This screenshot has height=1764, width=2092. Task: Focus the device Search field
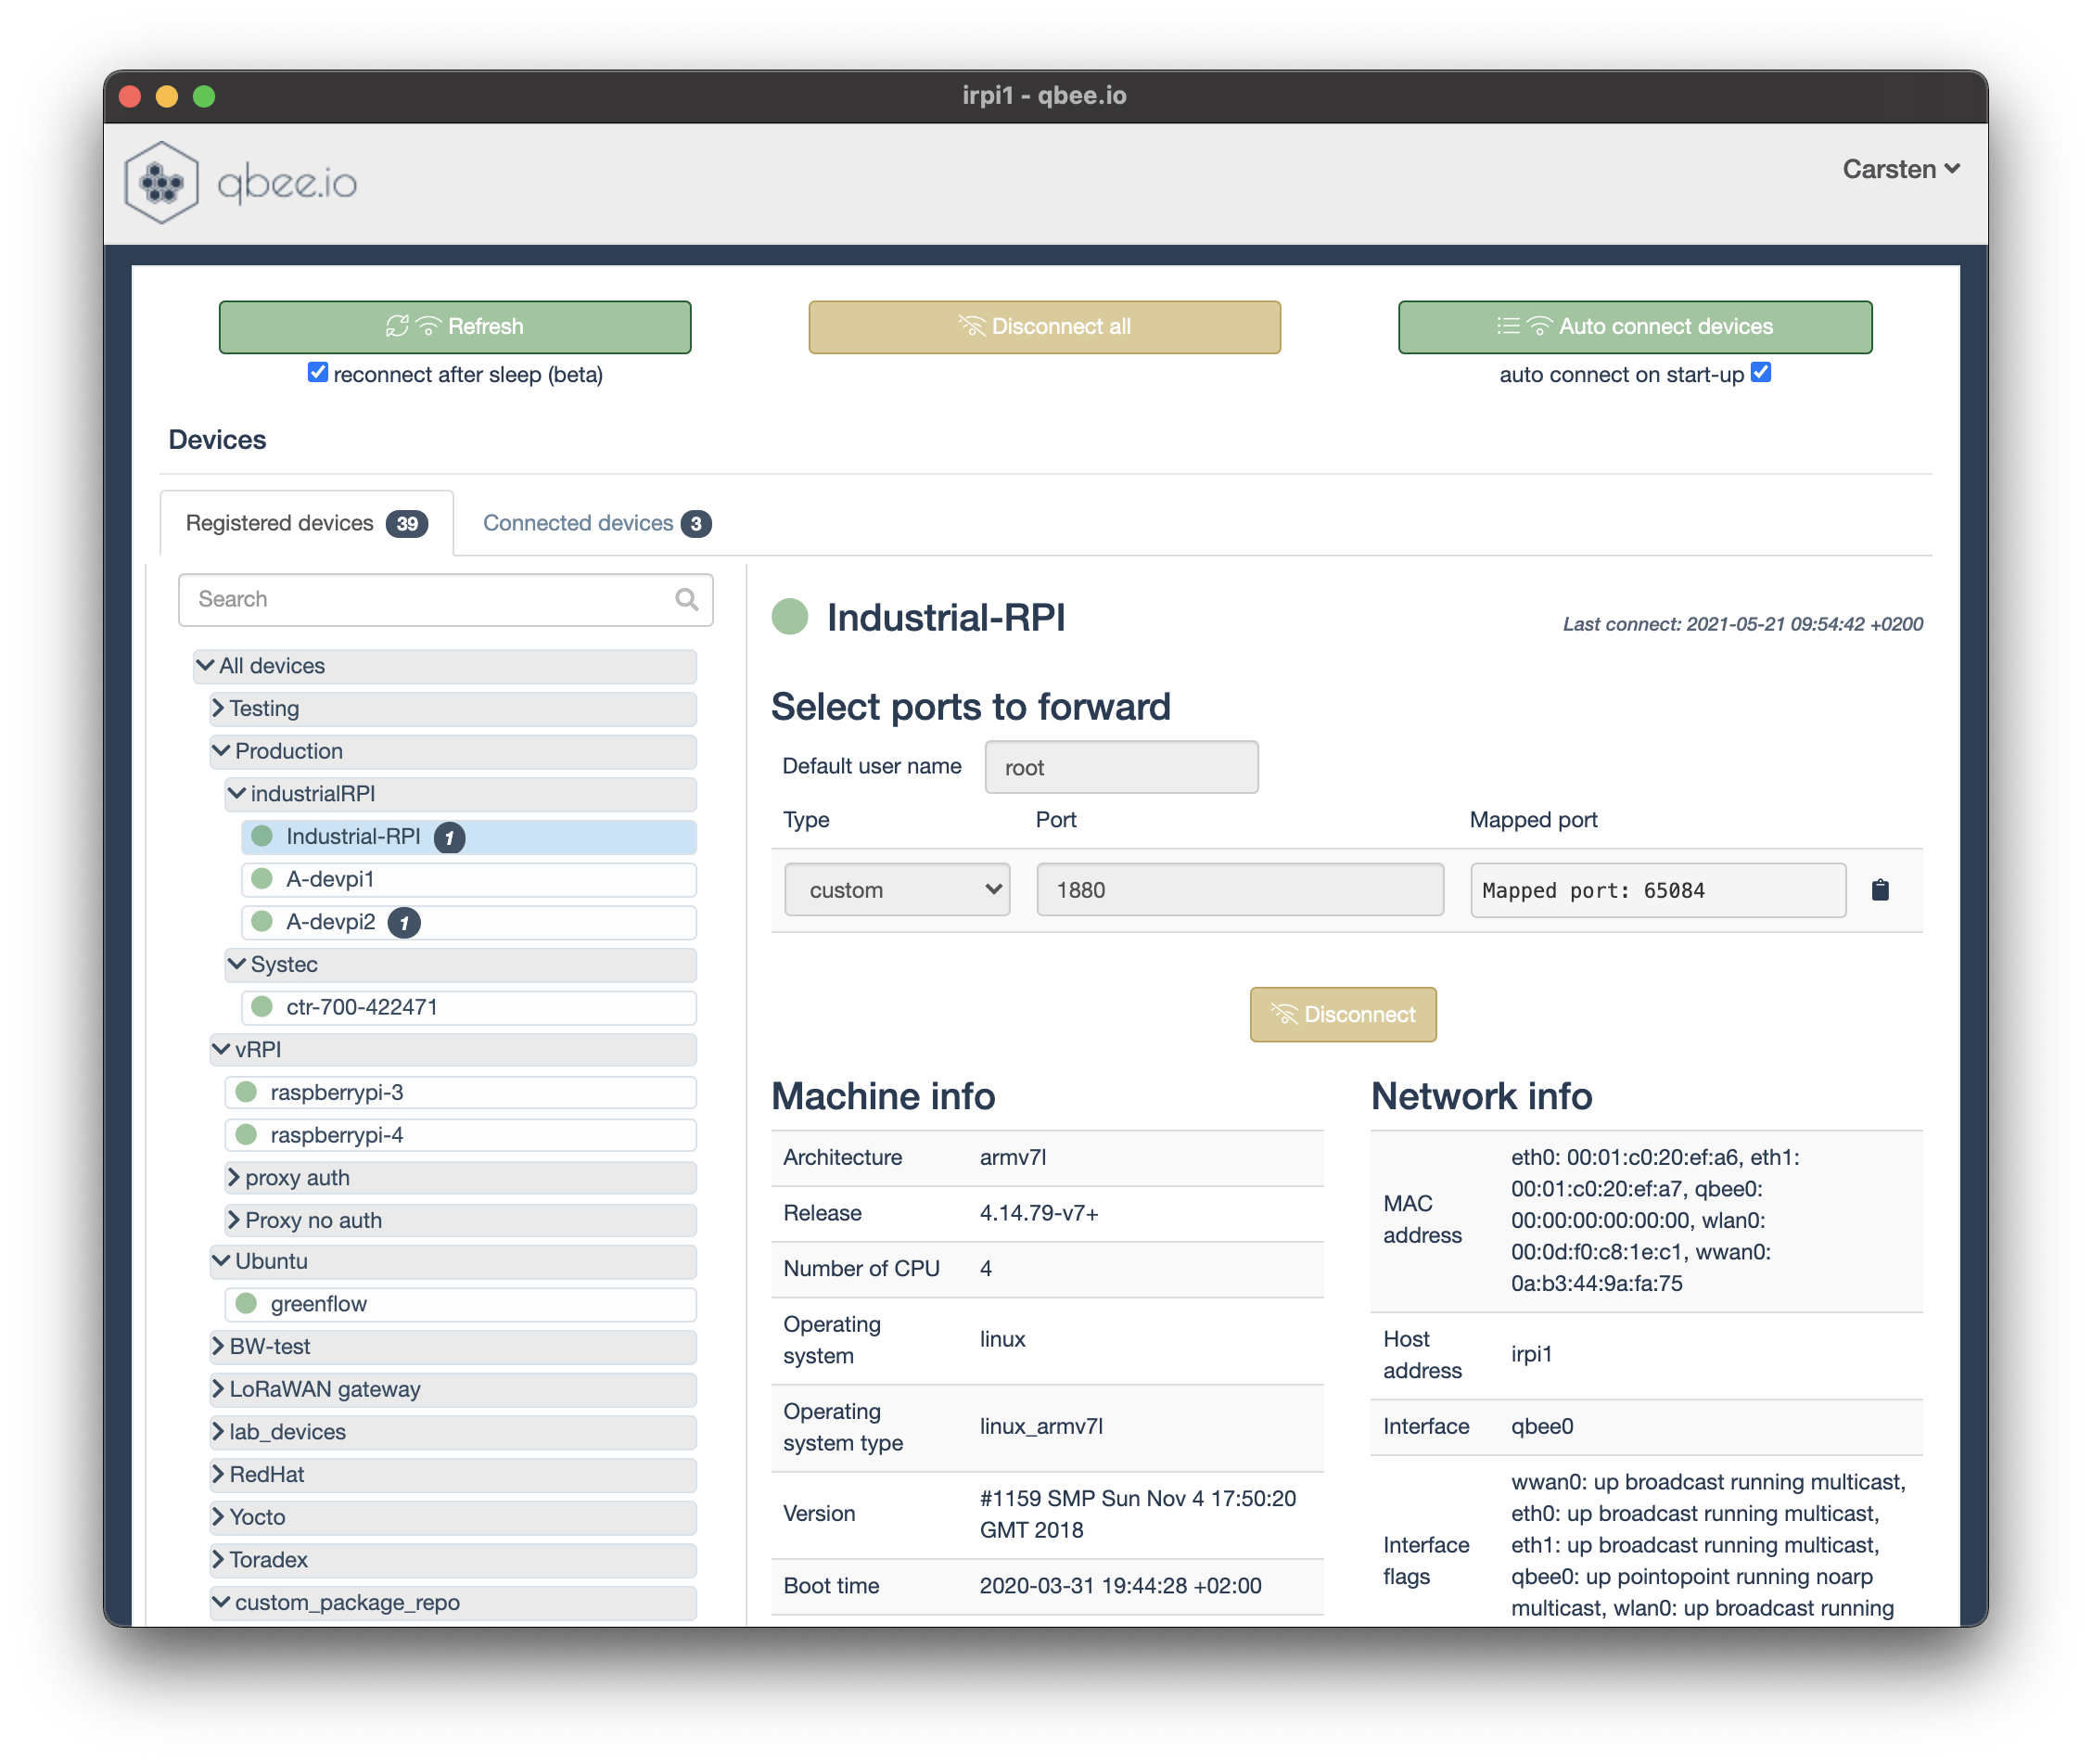pyautogui.click(x=445, y=600)
